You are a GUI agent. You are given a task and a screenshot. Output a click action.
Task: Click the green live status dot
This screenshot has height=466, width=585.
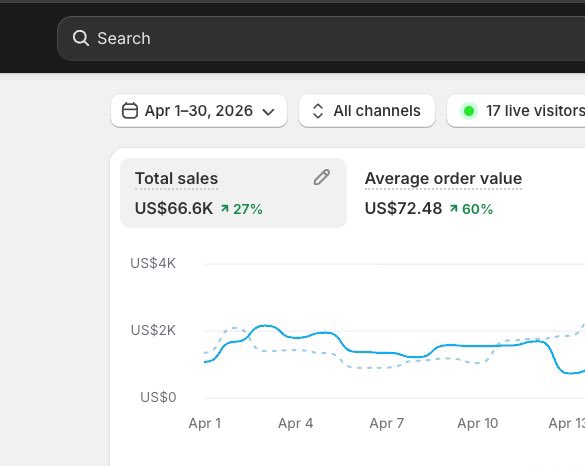[469, 111]
